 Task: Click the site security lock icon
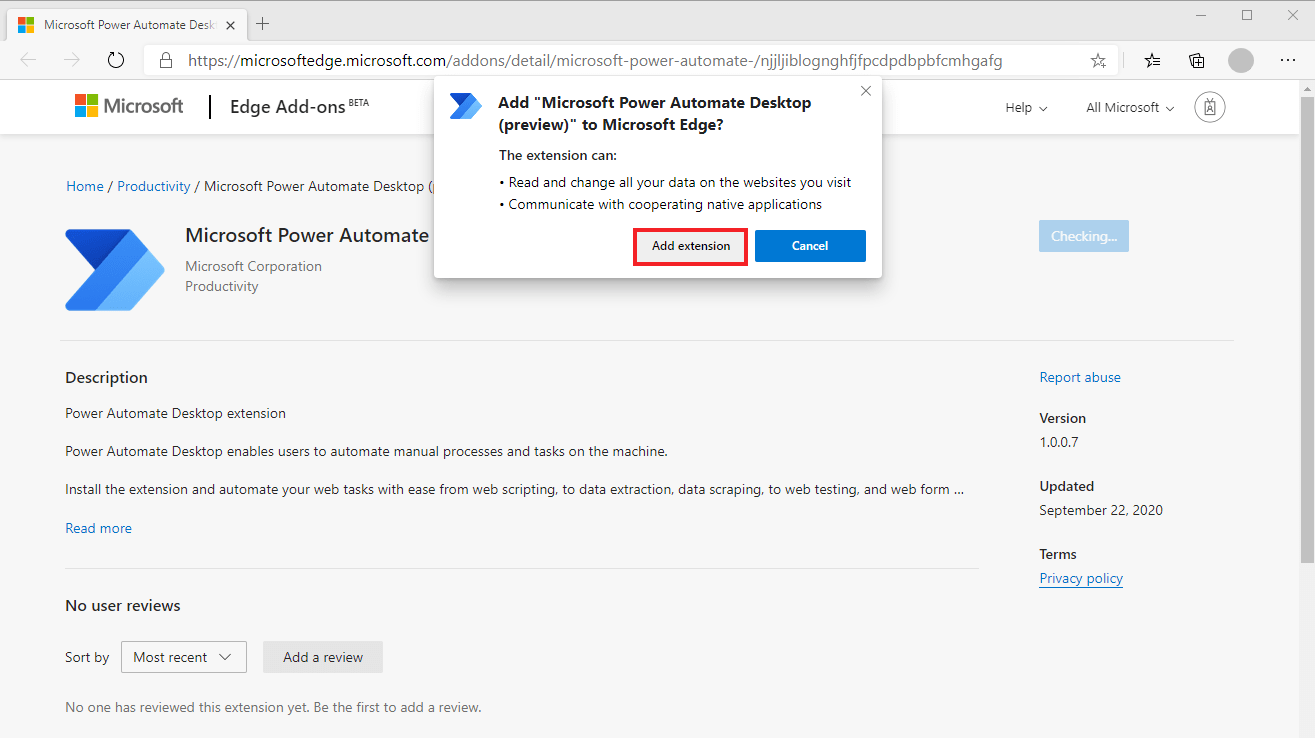point(166,59)
